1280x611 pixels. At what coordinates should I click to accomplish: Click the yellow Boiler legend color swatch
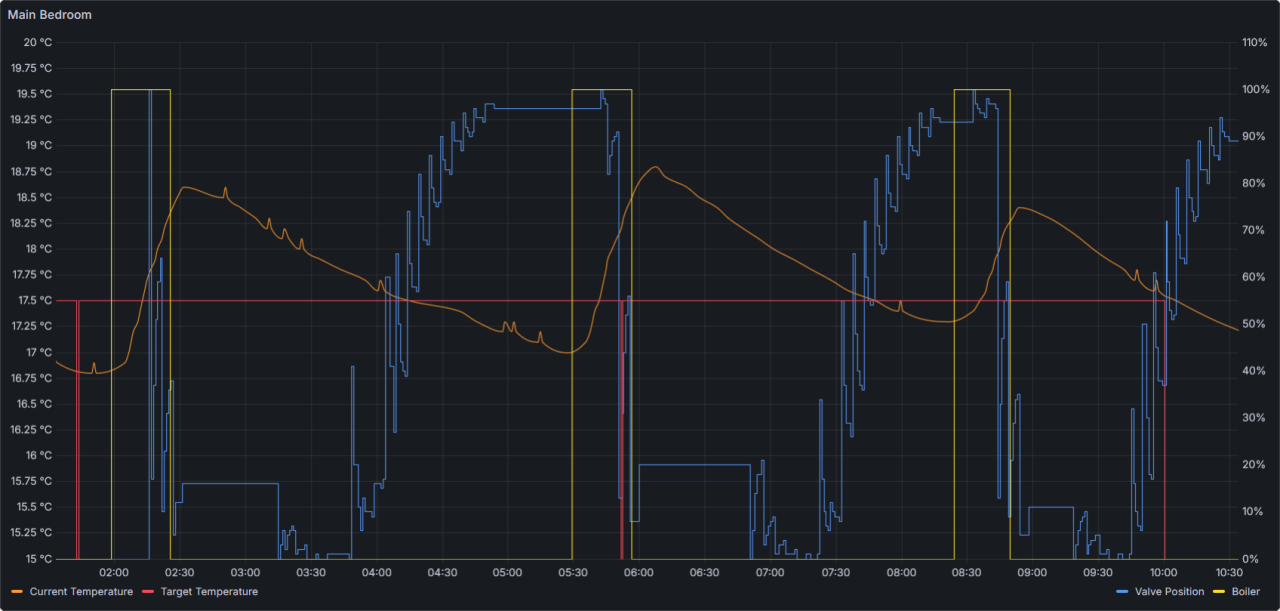pos(1218,592)
